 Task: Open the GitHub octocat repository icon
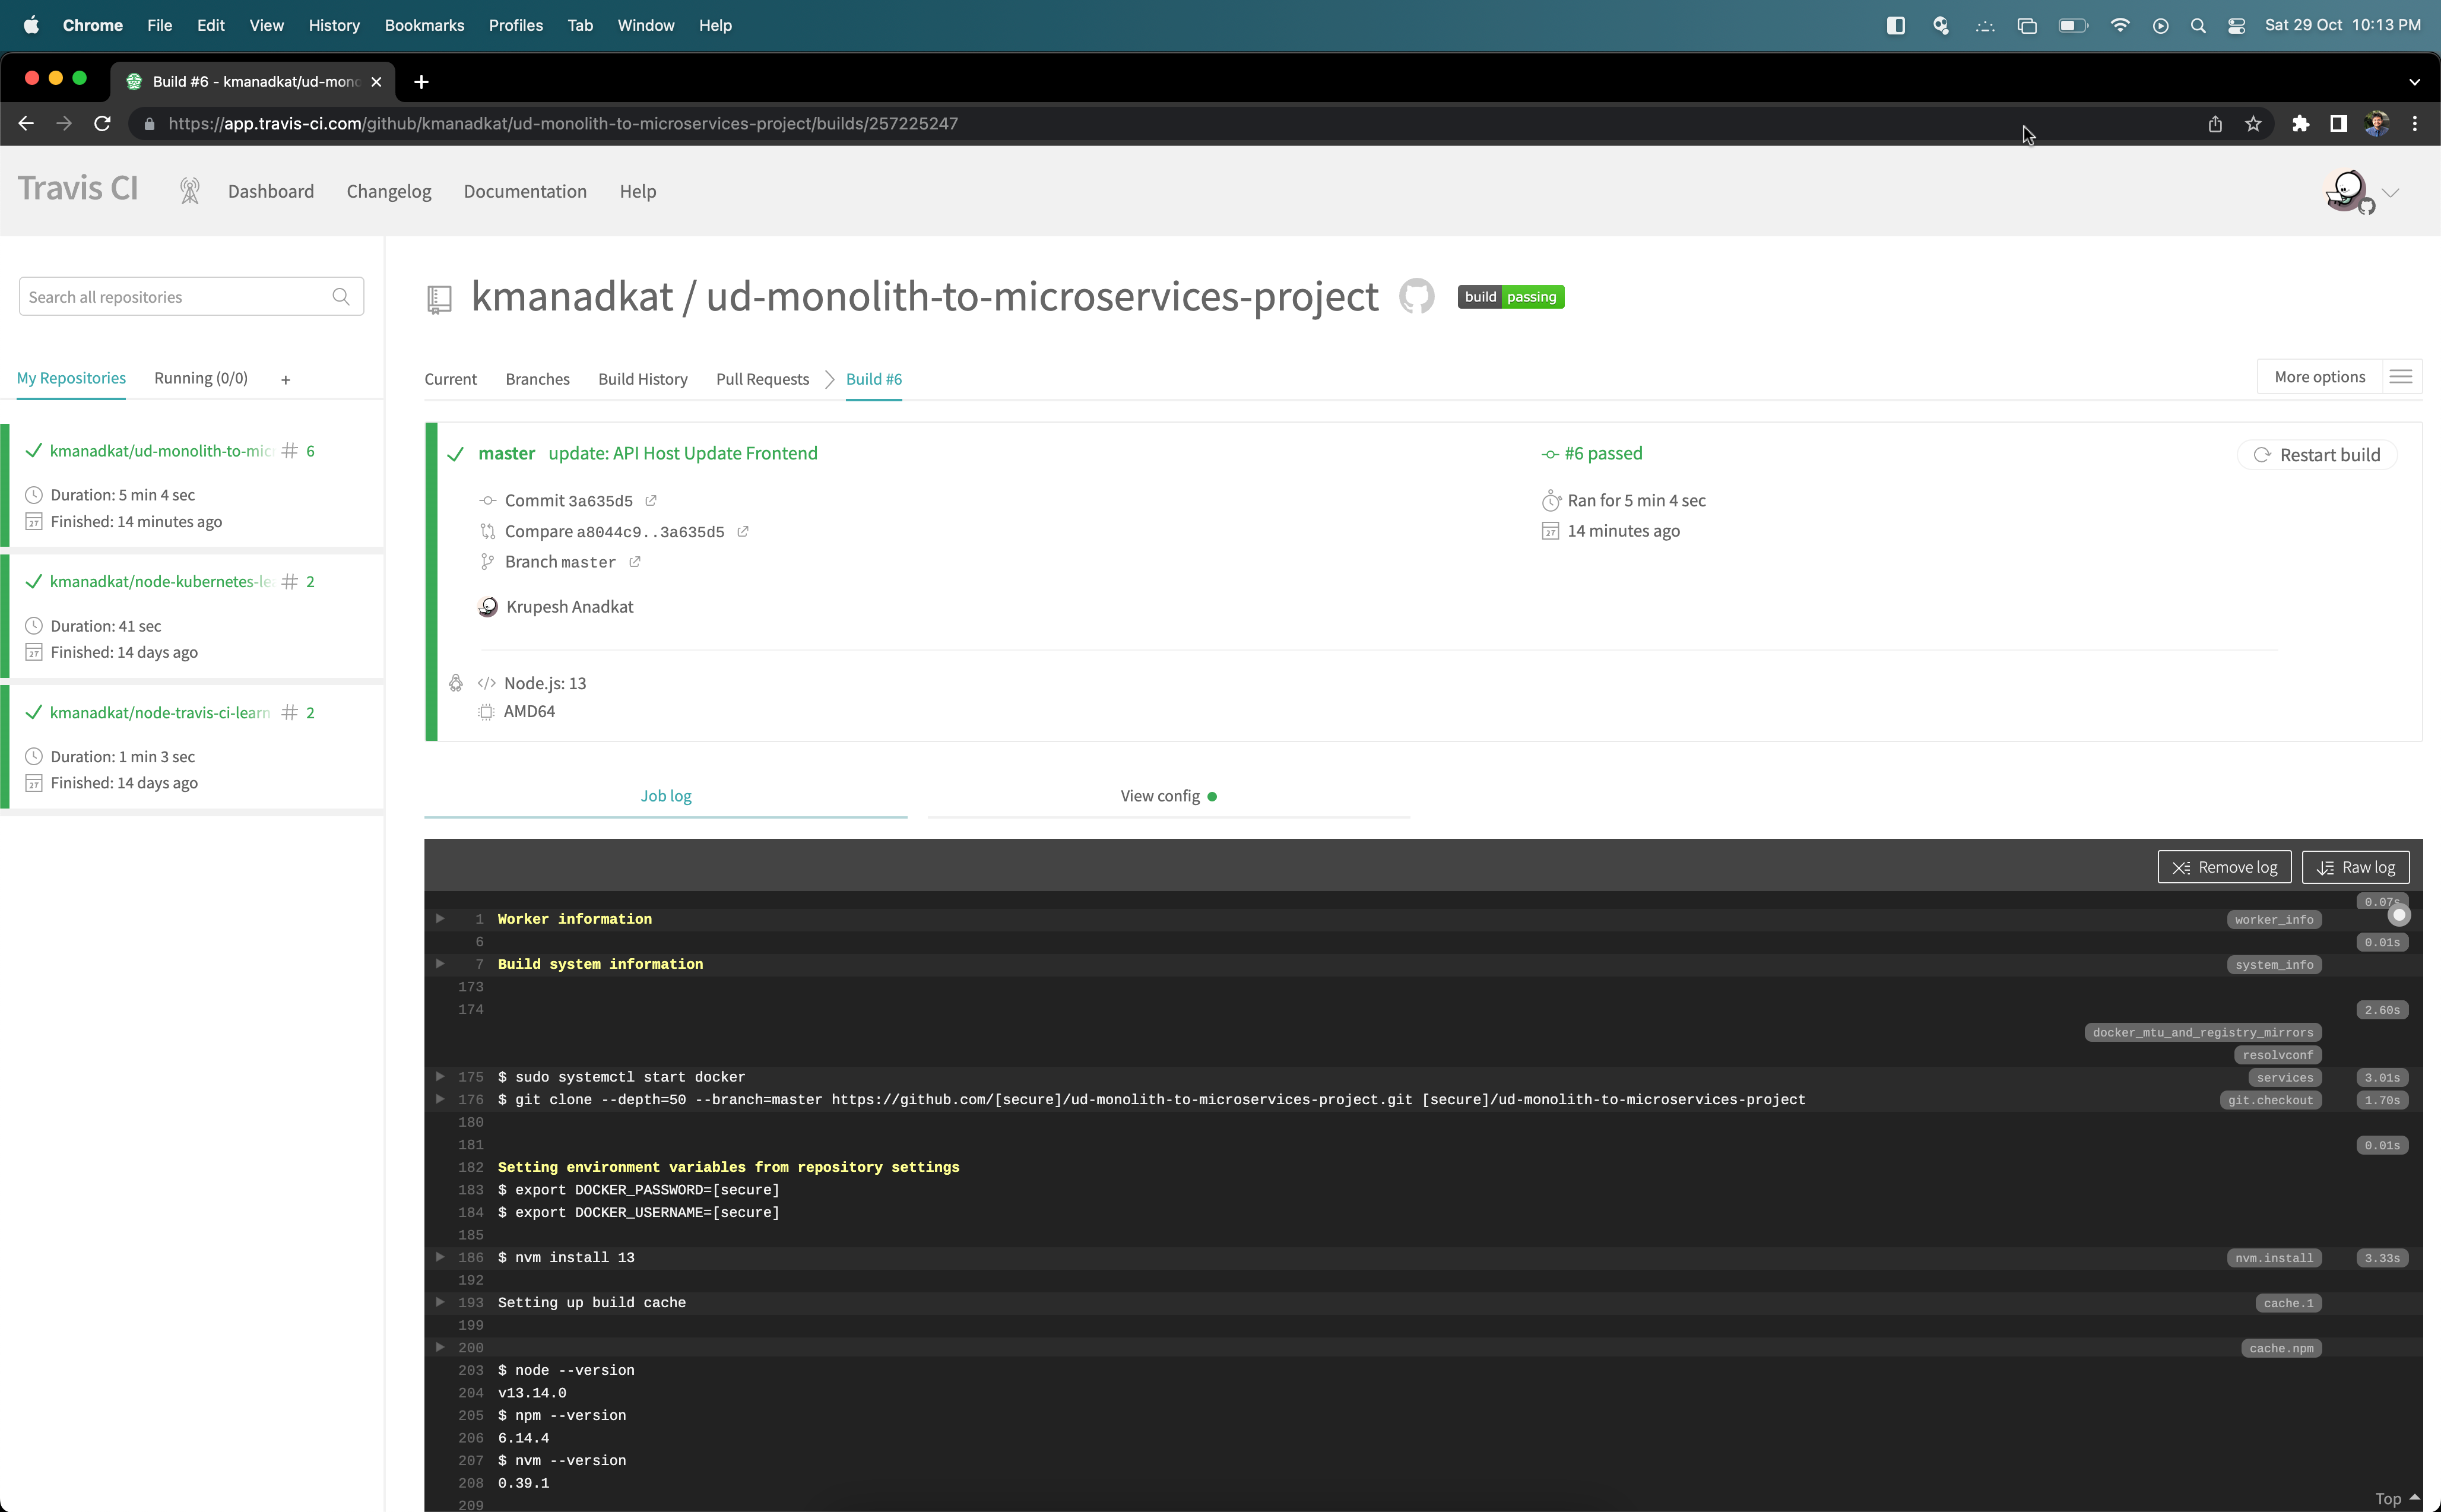(x=1416, y=296)
